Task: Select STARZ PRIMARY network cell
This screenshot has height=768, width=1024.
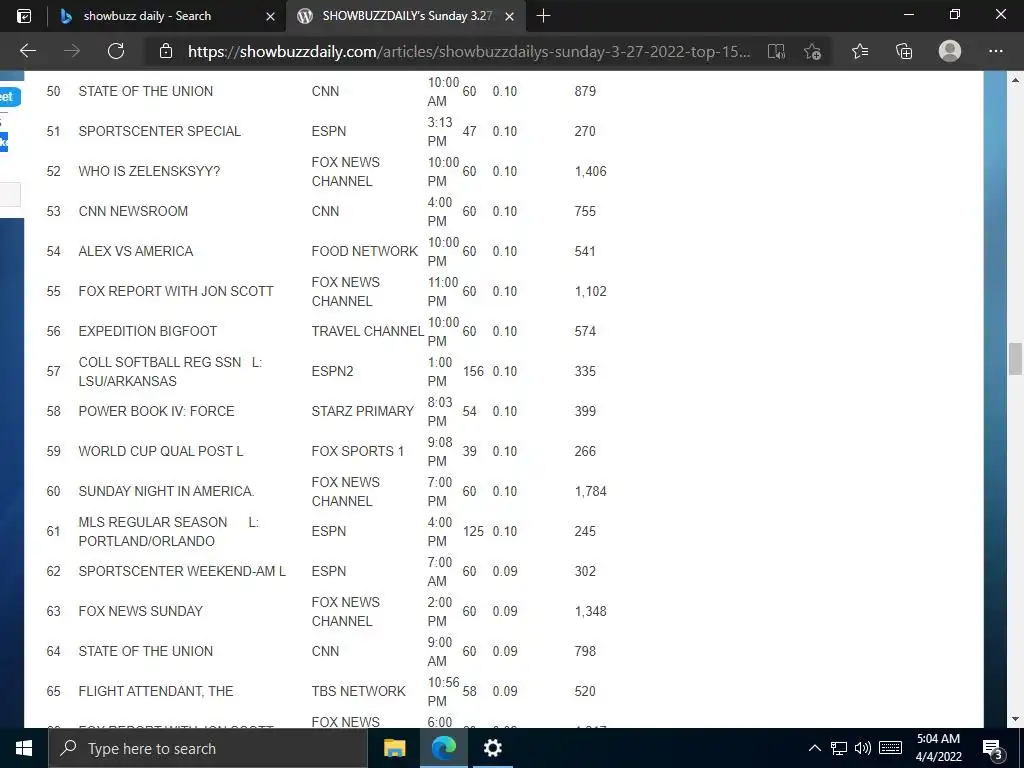Action: click(x=362, y=411)
